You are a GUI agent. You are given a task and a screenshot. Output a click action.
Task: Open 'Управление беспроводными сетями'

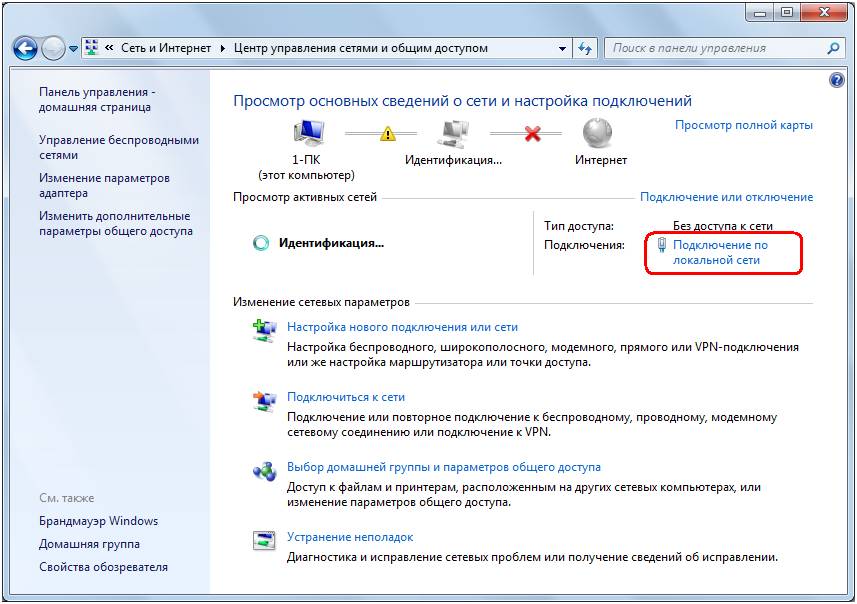coord(119,148)
